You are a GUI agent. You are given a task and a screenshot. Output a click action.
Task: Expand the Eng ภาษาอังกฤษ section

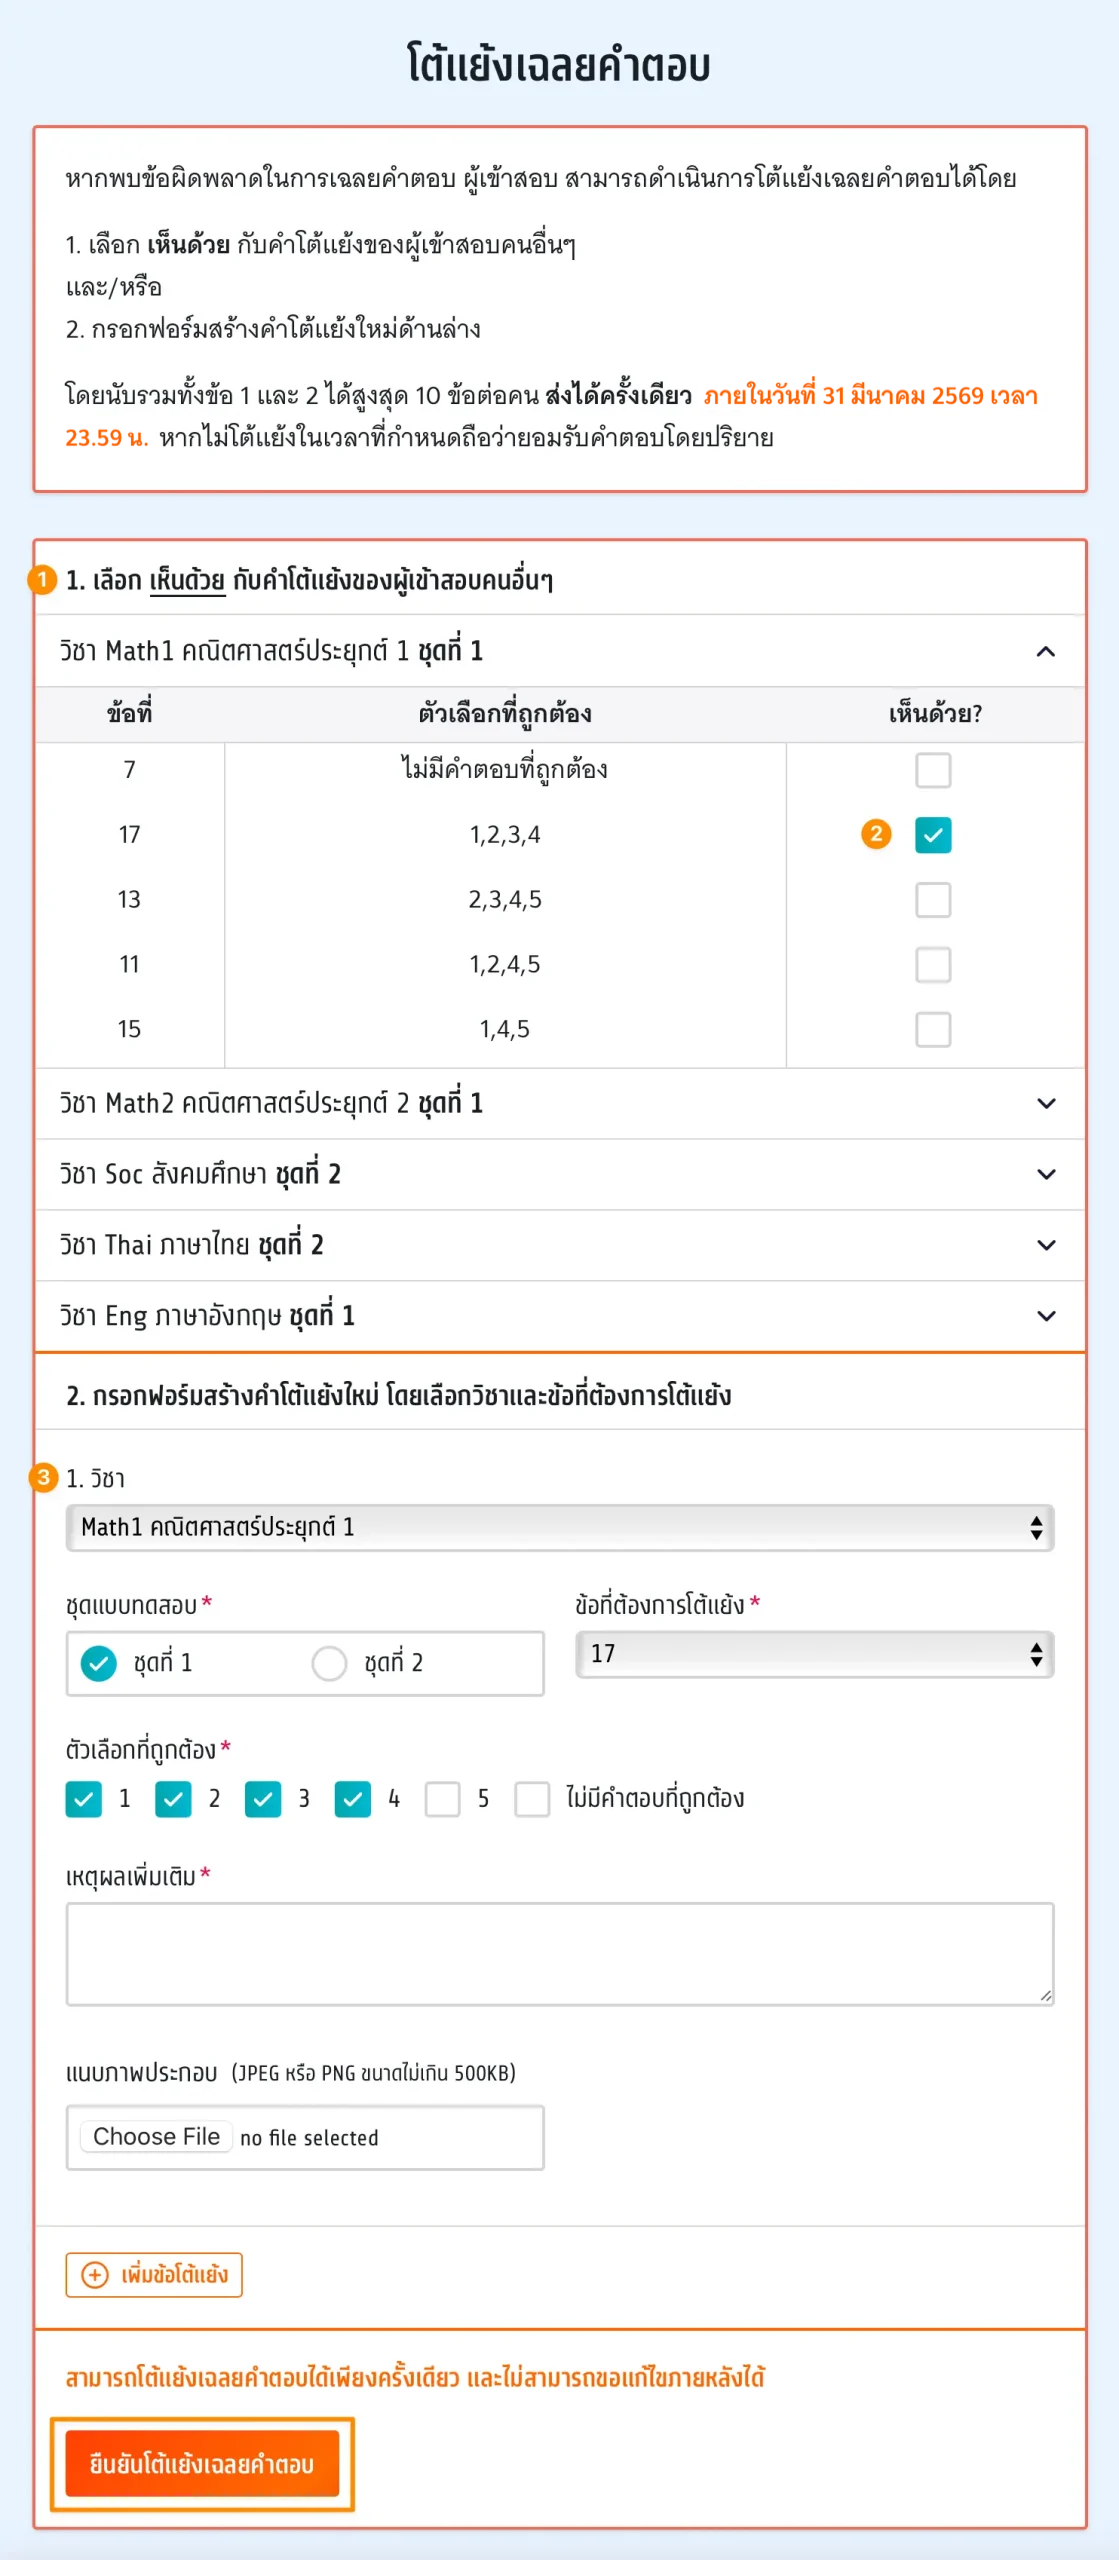point(1046,1316)
